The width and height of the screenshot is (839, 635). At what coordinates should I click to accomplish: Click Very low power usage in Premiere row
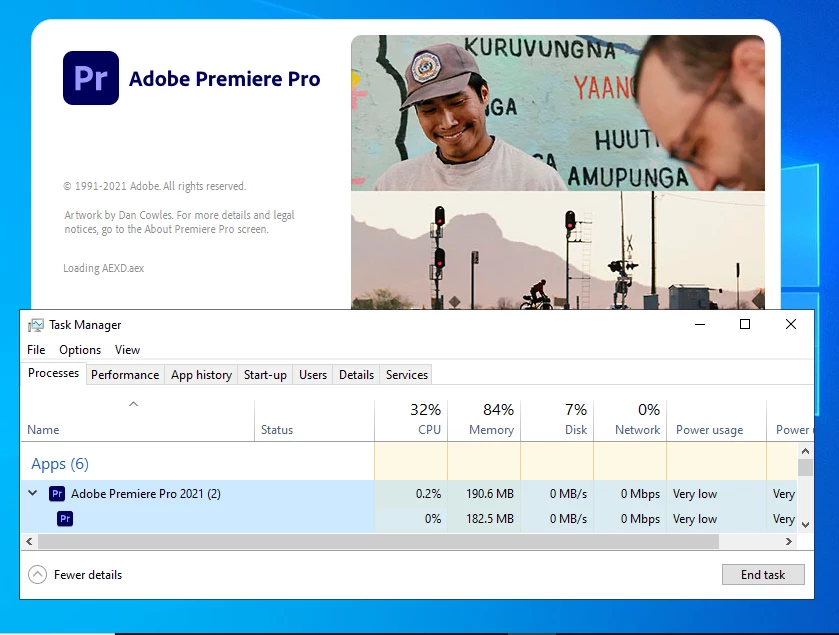(695, 494)
